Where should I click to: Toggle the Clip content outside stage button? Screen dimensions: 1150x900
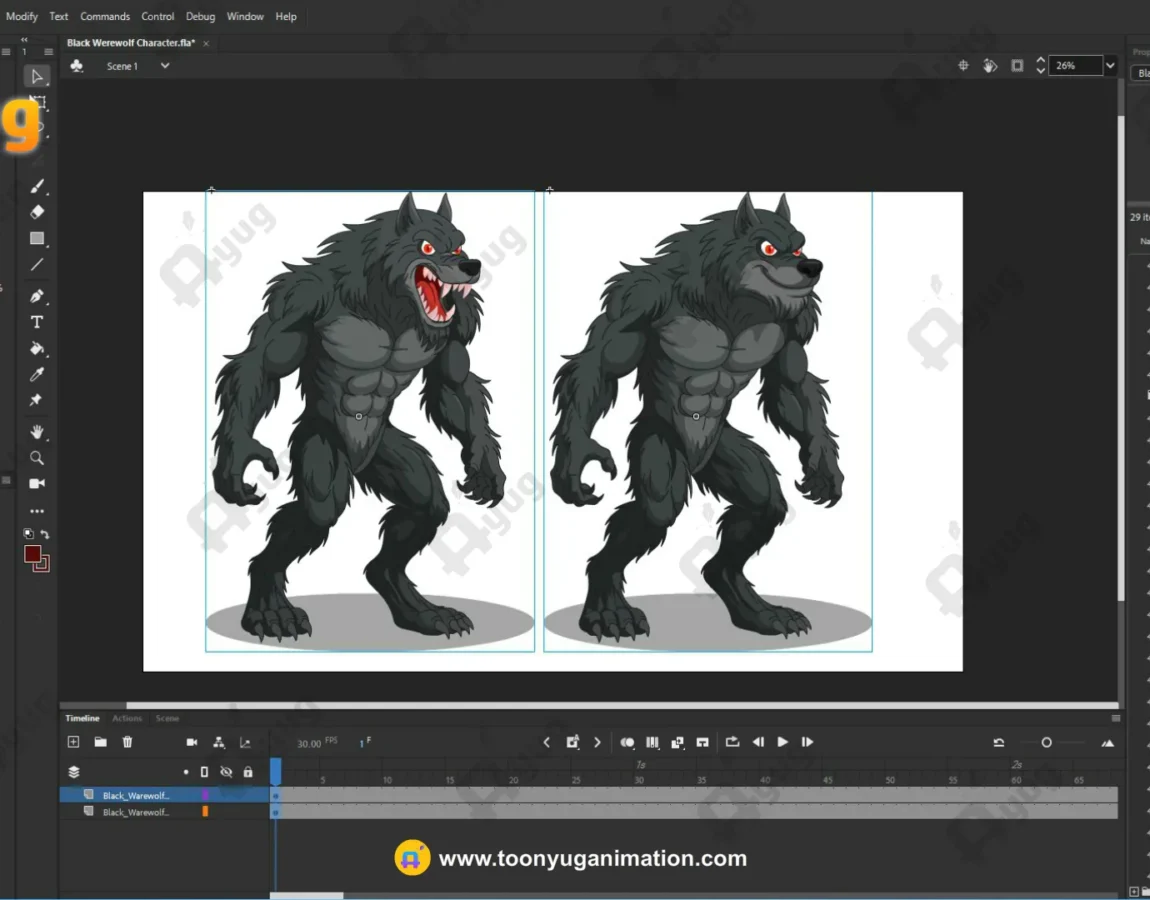[x=1017, y=66]
